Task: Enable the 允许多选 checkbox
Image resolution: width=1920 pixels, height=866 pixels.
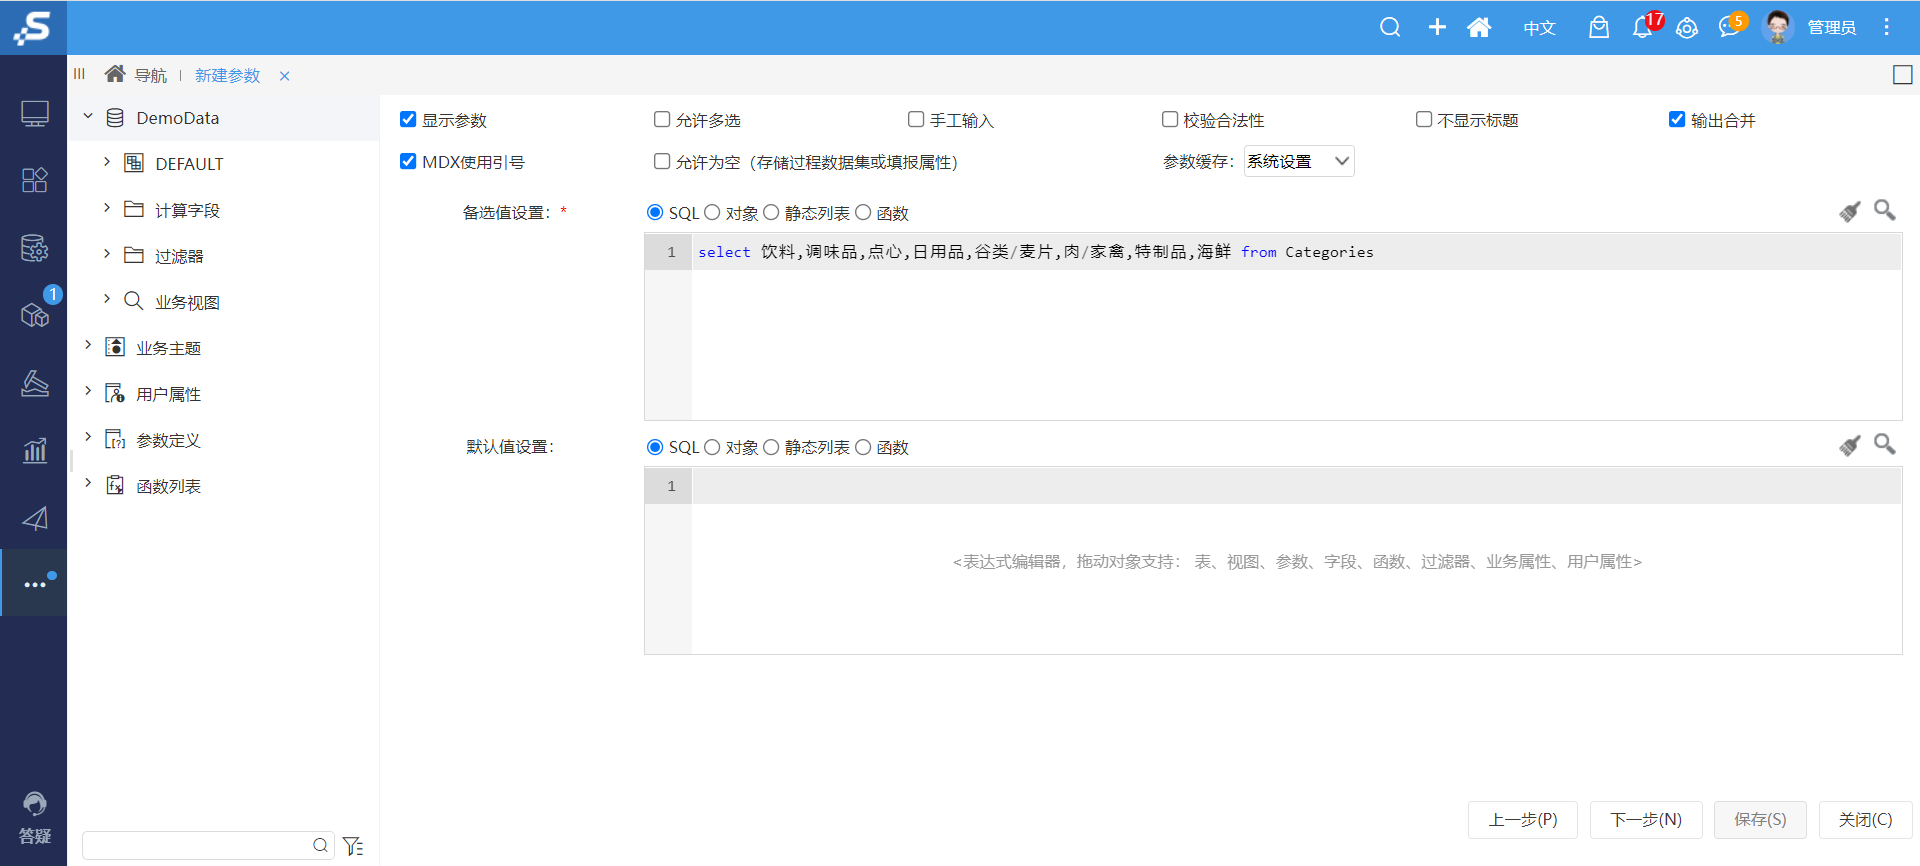Action: 662,119
